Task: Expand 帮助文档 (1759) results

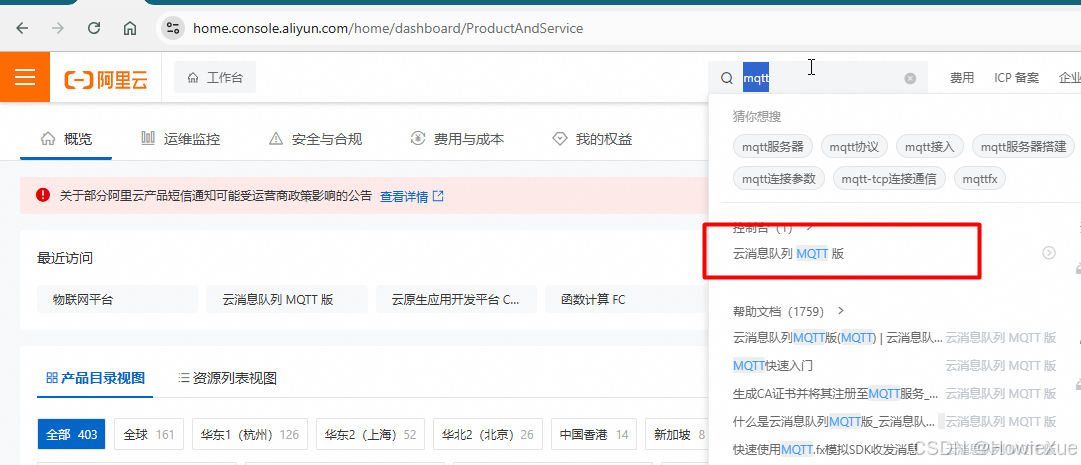Action: pyautogui.click(x=789, y=311)
